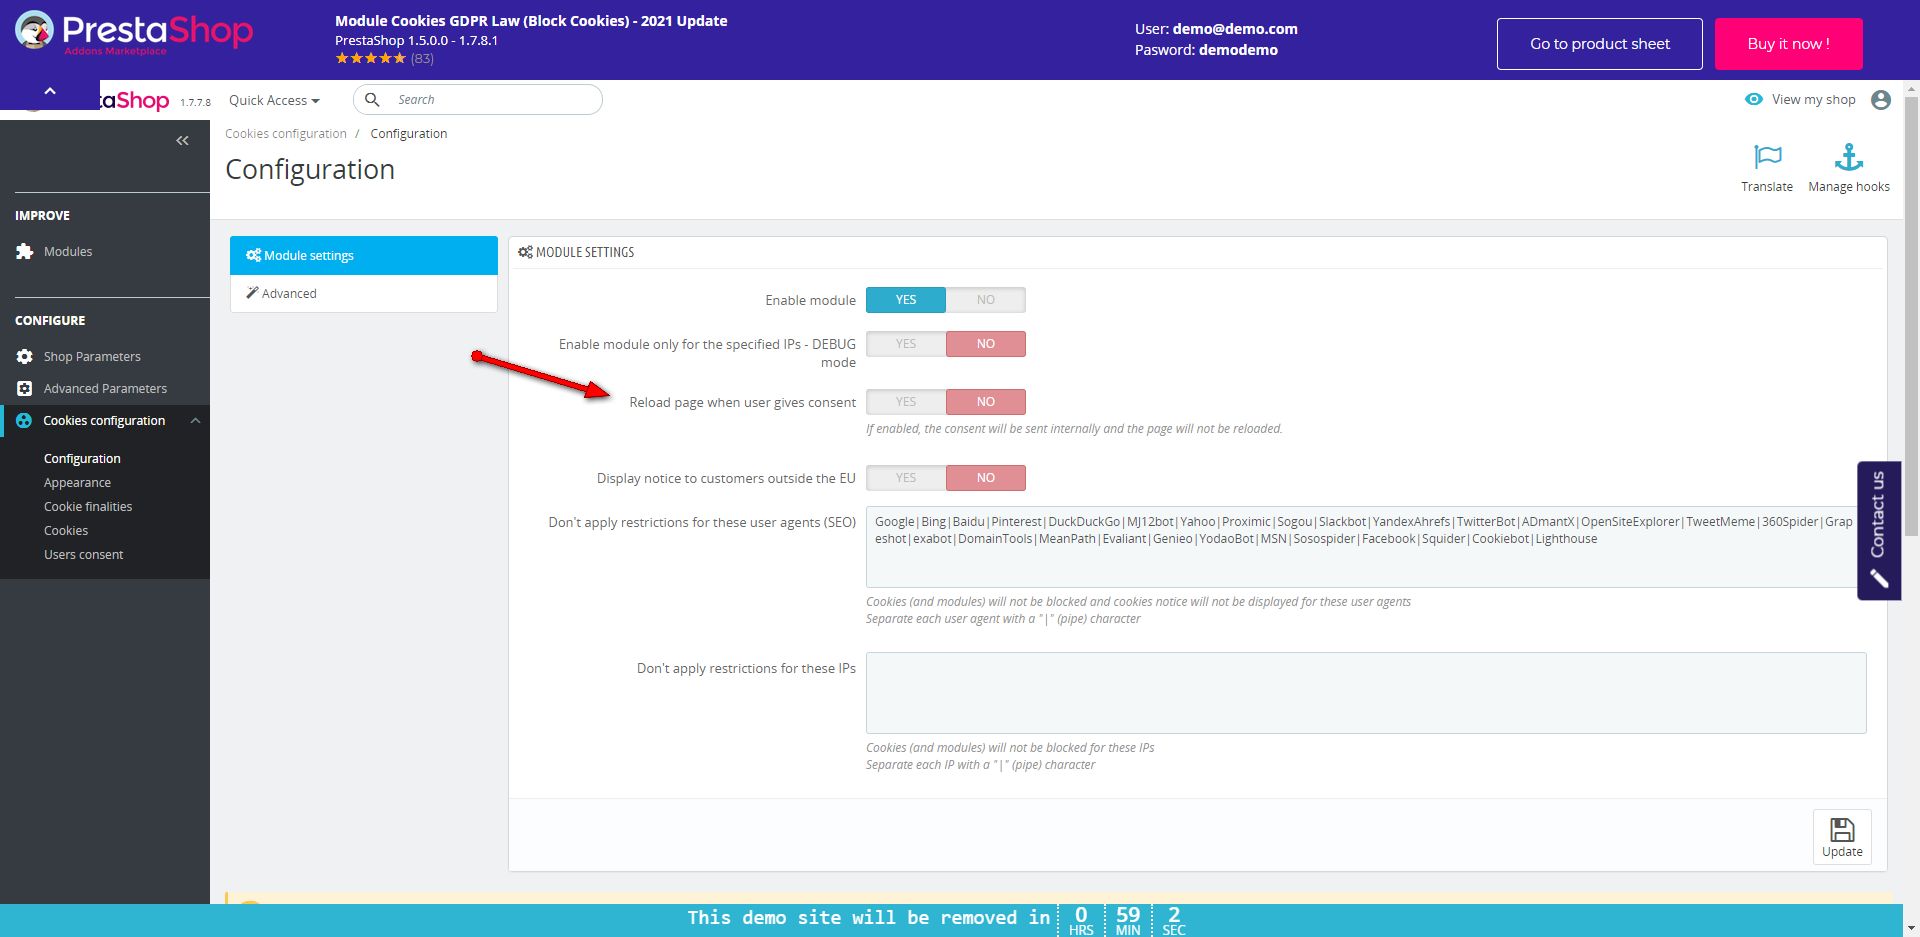This screenshot has width=1920, height=937.
Task: Set Display notice outside the EU to NO
Action: [x=986, y=478]
